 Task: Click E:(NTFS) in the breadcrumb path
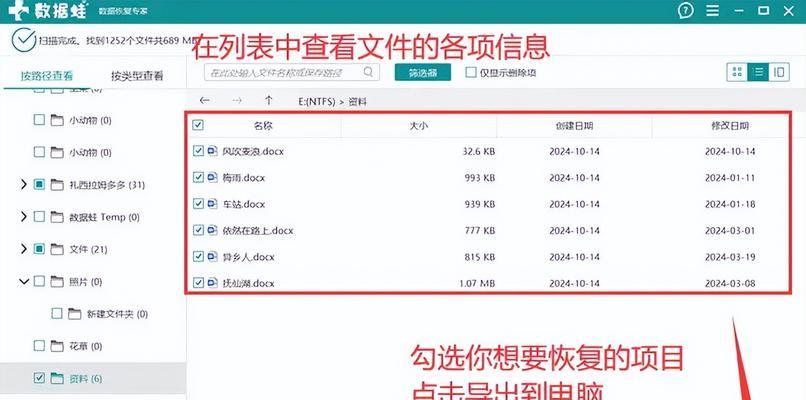coord(317,102)
